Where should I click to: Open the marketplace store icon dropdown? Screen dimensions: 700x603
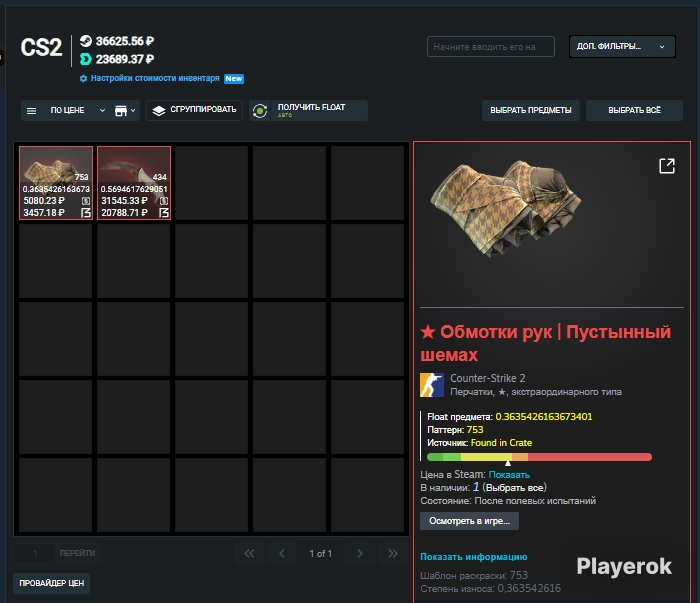[x=125, y=111]
